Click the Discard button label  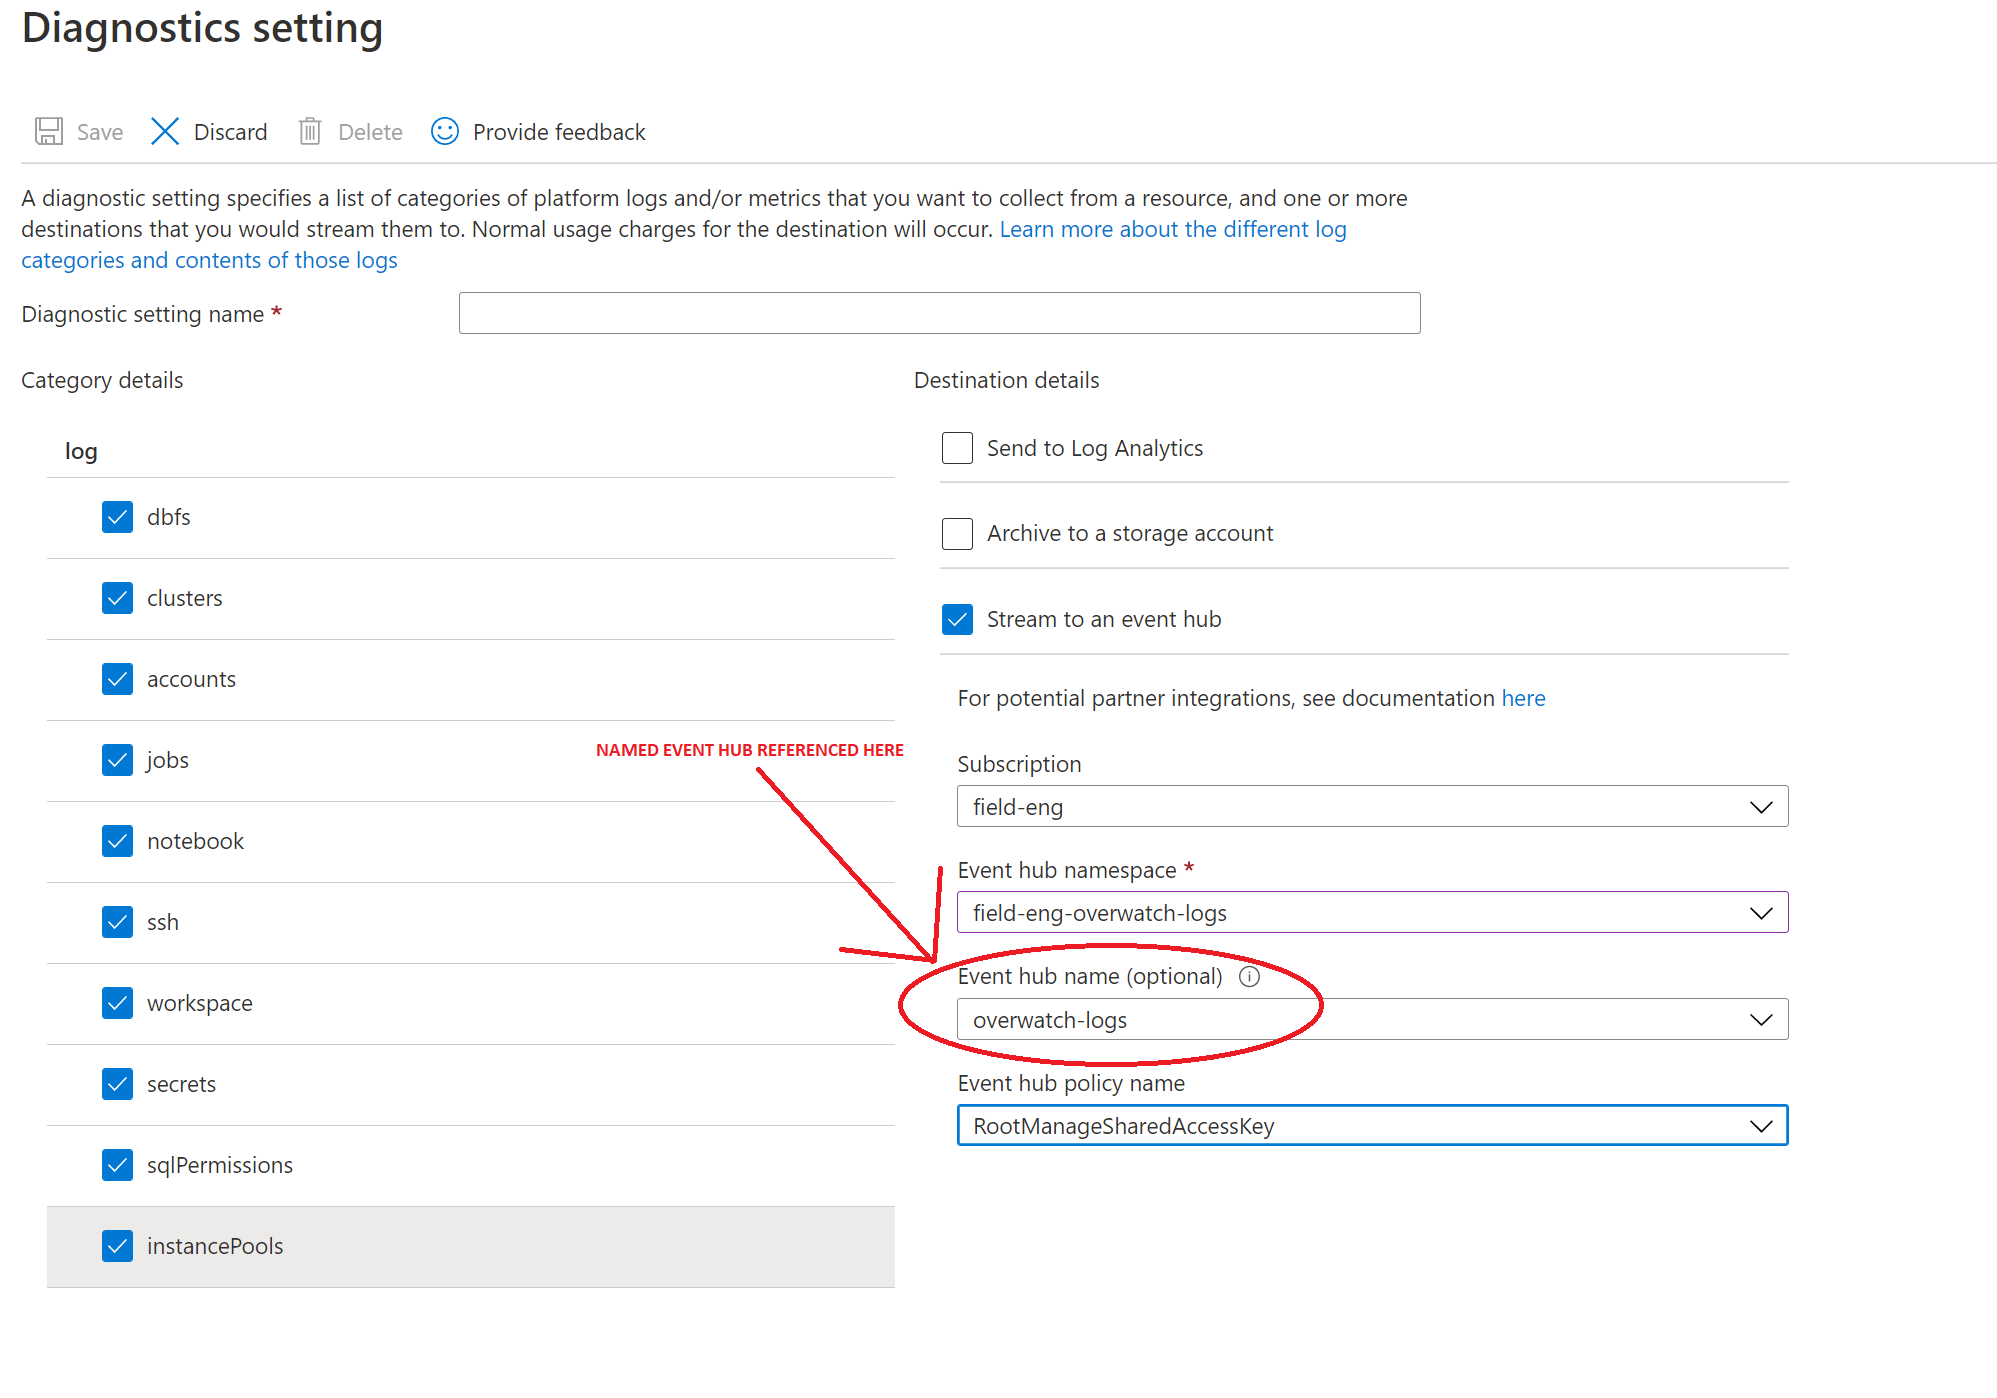click(x=231, y=132)
